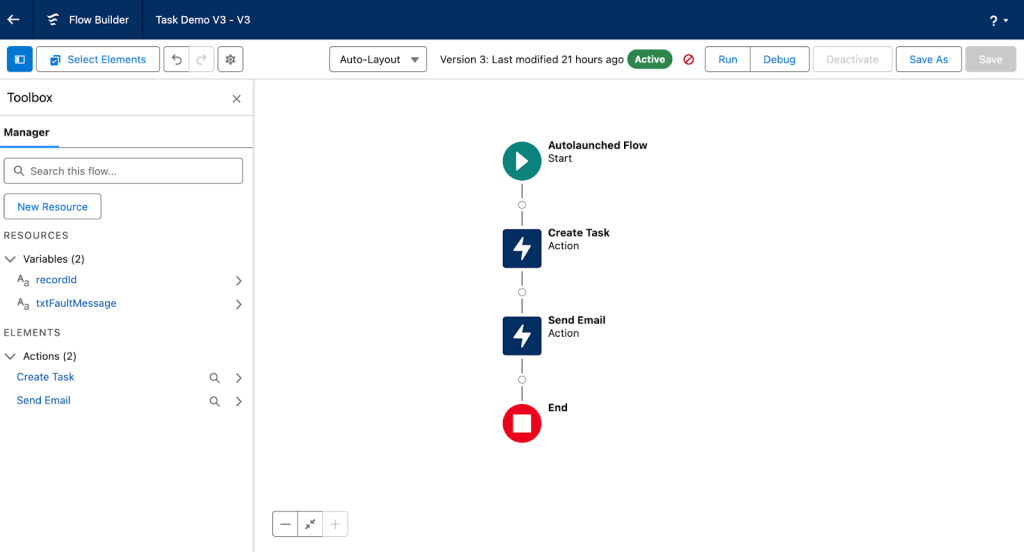This screenshot has height=552, width=1024.
Task: Select the Create Task action node
Action: click(522, 248)
